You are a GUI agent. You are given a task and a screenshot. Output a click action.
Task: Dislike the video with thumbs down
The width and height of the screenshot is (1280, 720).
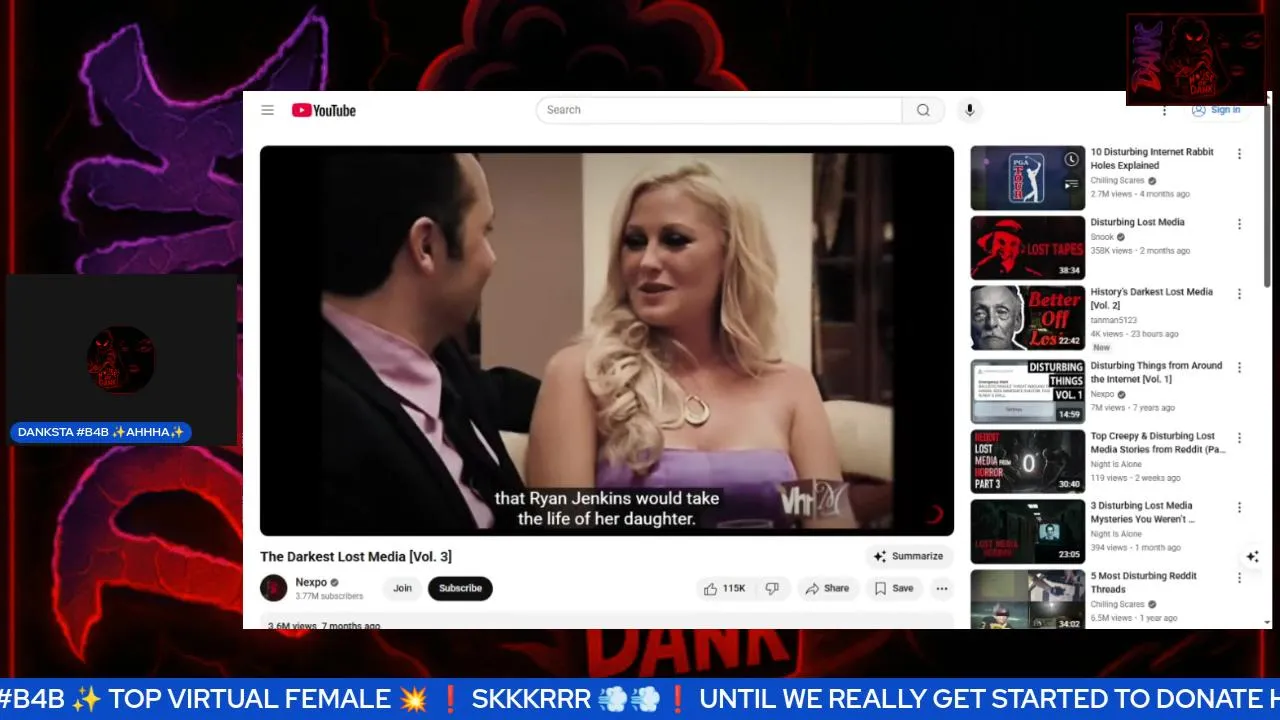point(772,588)
